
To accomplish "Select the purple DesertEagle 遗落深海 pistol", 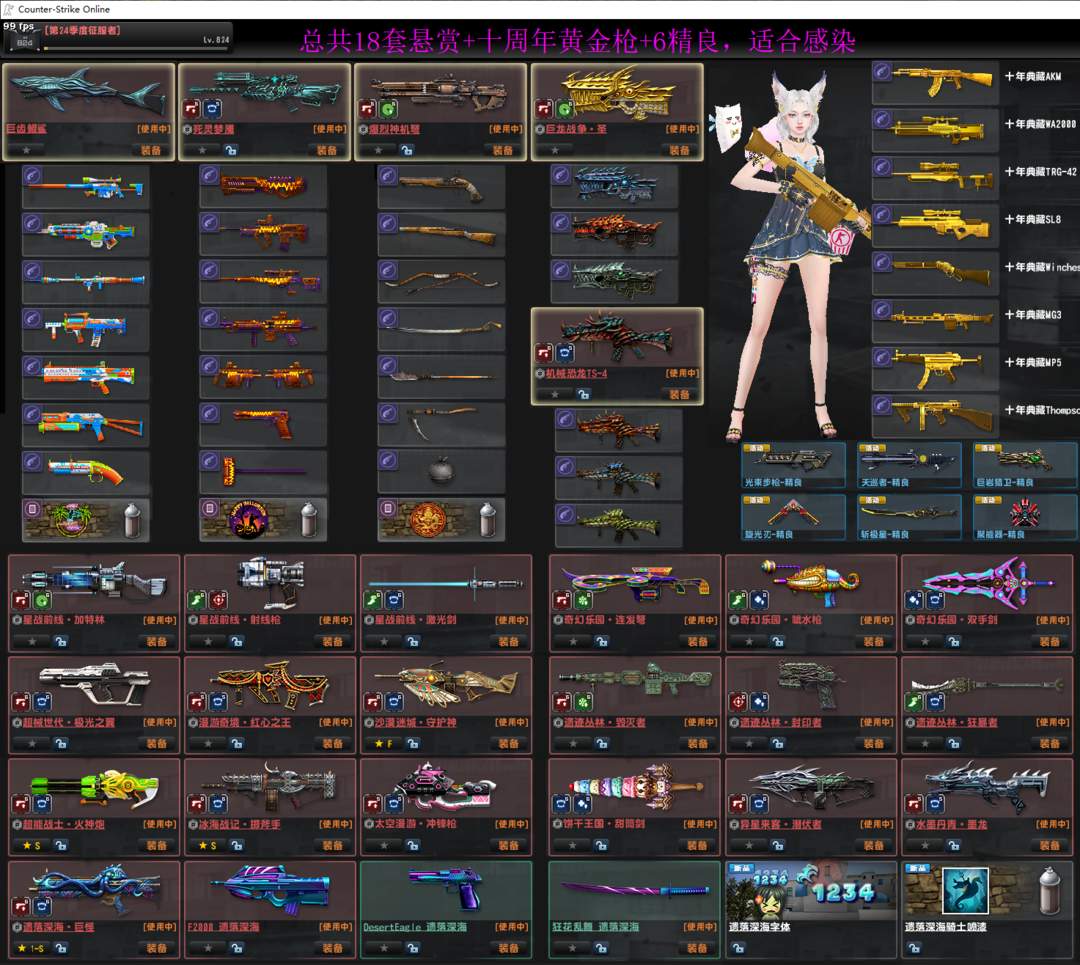I will (445, 886).
